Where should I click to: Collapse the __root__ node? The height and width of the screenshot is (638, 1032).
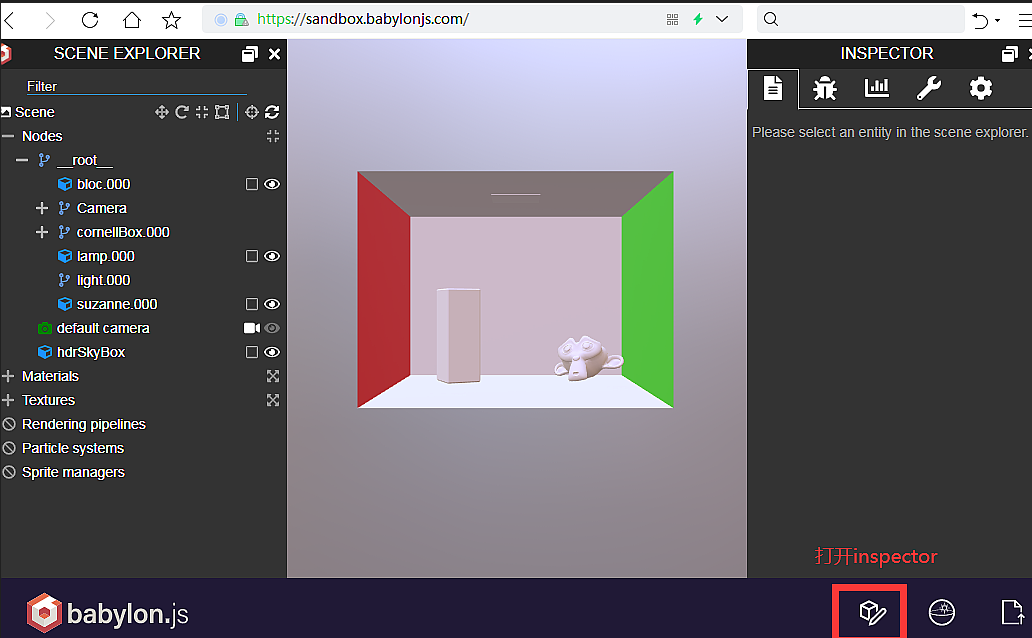click(21, 160)
